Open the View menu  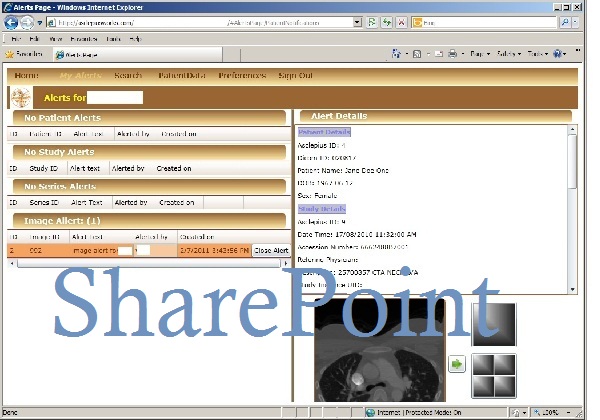click(x=55, y=39)
